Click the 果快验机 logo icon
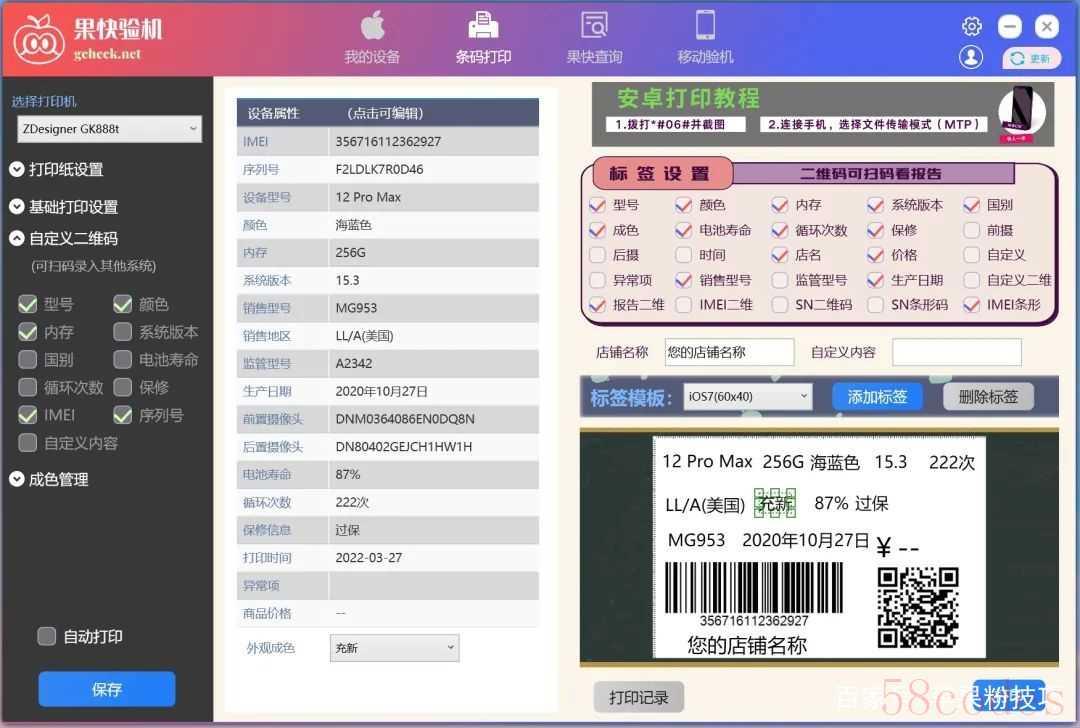The image size is (1080, 728). [x=39, y=39]
